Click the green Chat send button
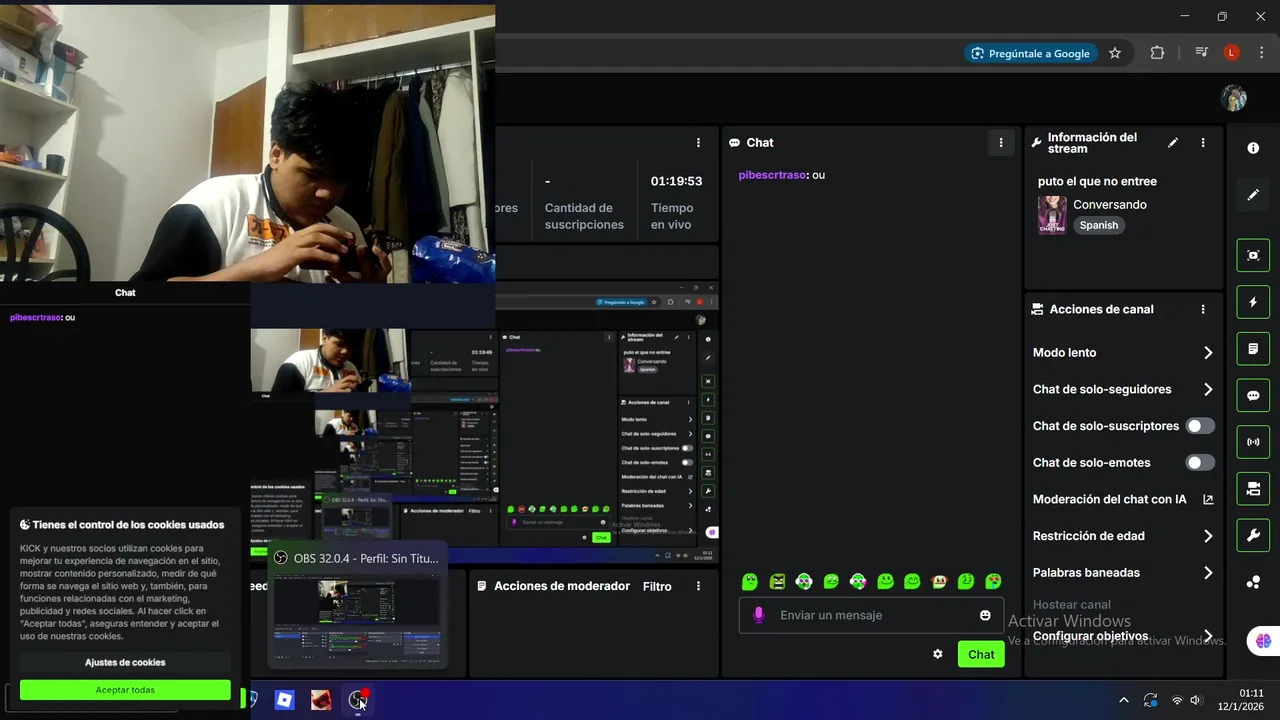 click(981, 654)
